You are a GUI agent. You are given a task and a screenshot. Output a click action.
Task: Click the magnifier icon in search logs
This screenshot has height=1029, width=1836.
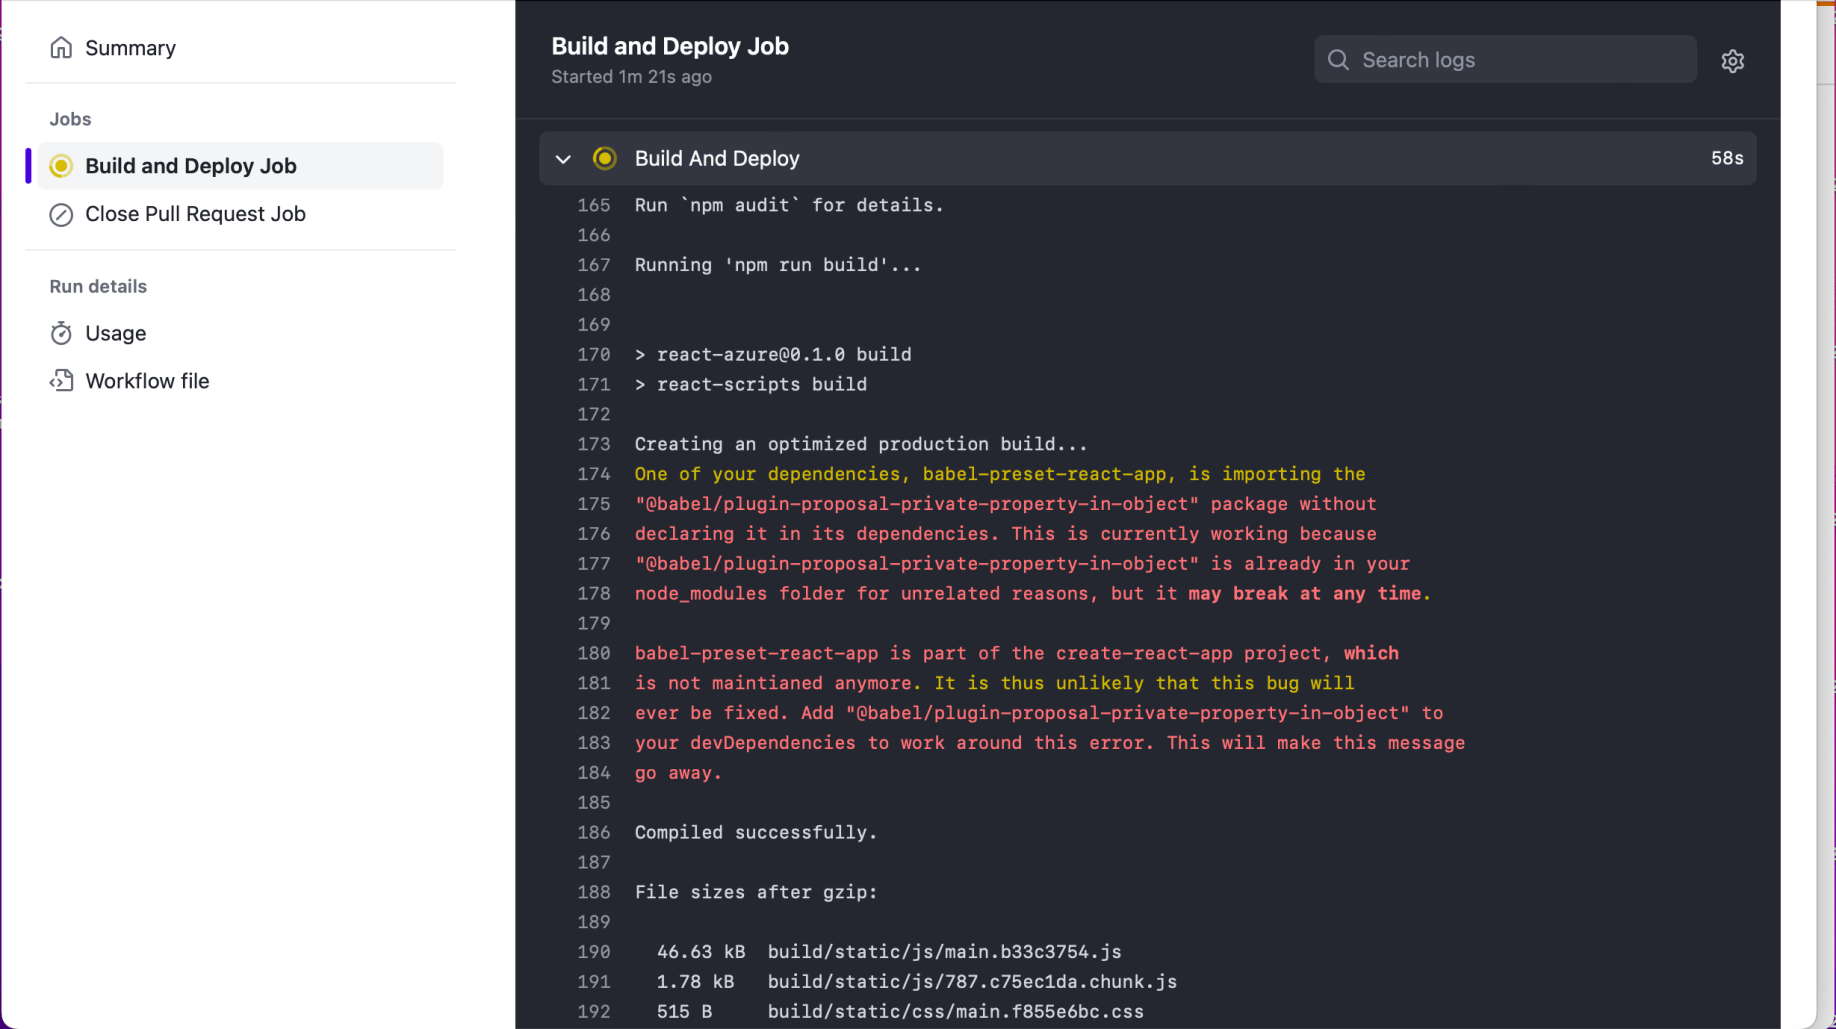click(x=1338, y=60)
